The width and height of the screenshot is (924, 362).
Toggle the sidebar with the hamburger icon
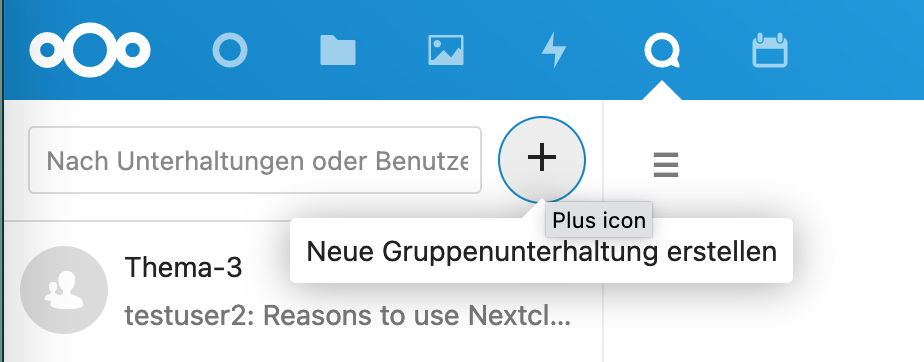666,165
